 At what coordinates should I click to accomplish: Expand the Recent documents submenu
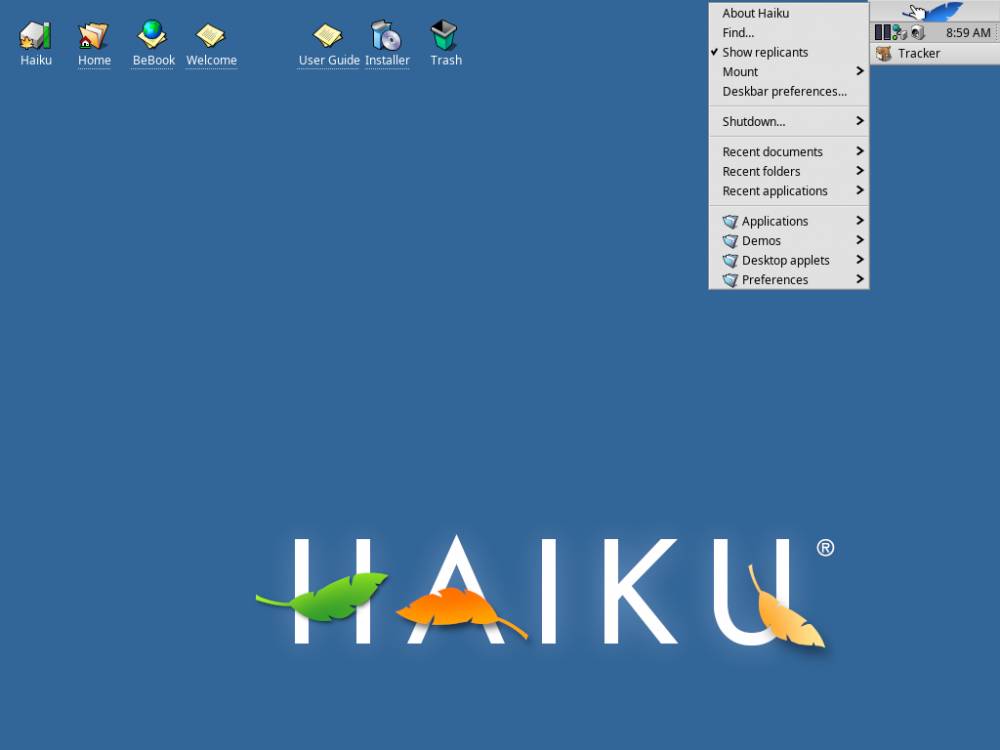click(789, 152)
